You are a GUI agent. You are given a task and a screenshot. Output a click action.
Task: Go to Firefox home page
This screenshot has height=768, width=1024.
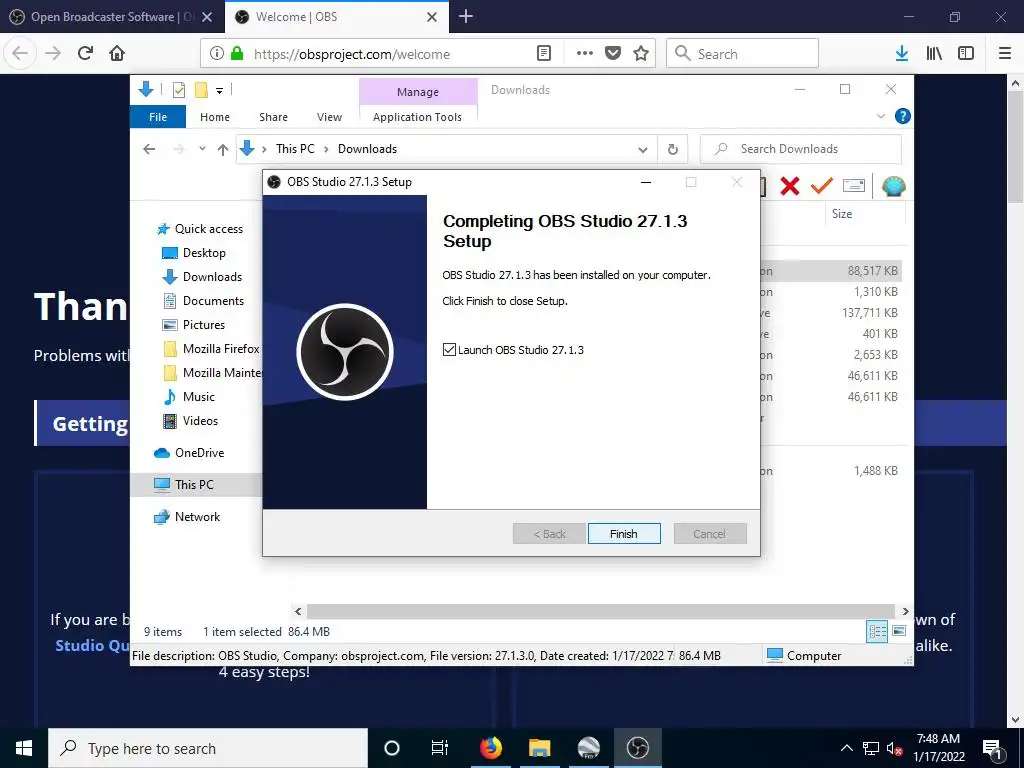click(117, 54)
